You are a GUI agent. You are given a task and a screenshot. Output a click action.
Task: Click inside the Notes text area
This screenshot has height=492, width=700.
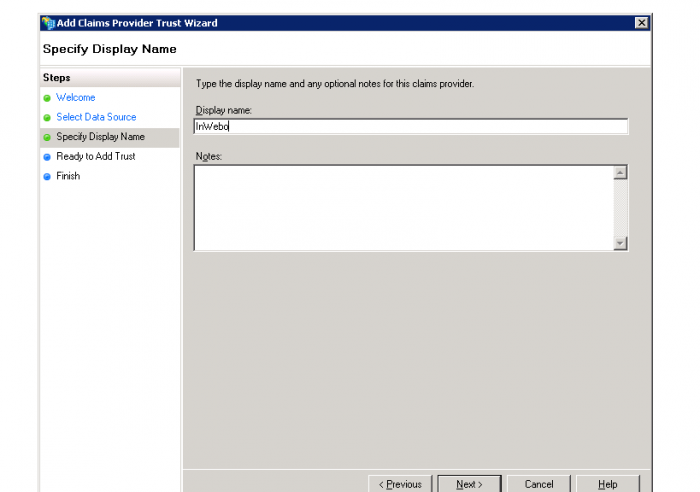point(402,207)
